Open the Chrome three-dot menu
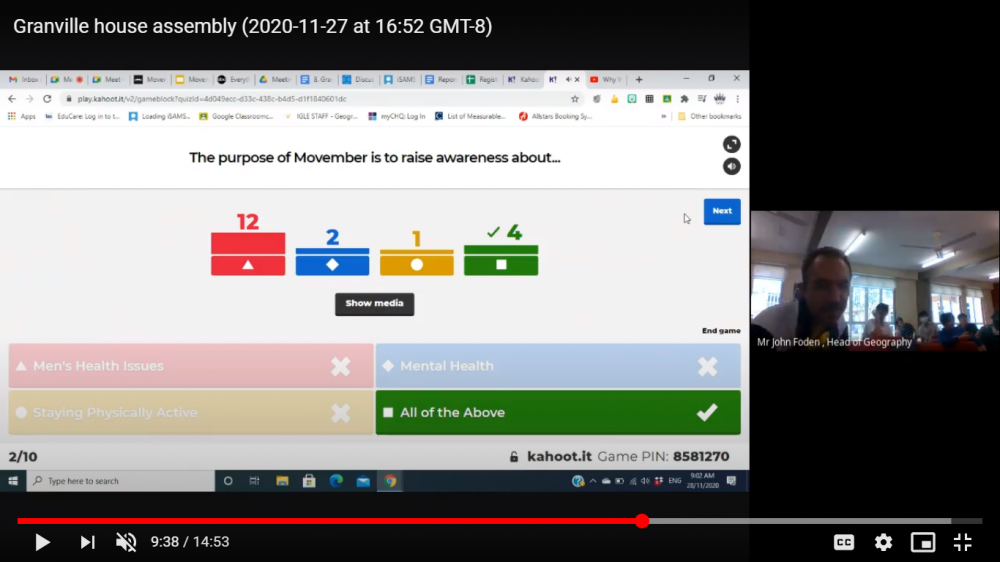Image resolution: width=1000 pixels, height=562 pixels. click(737, 99)
